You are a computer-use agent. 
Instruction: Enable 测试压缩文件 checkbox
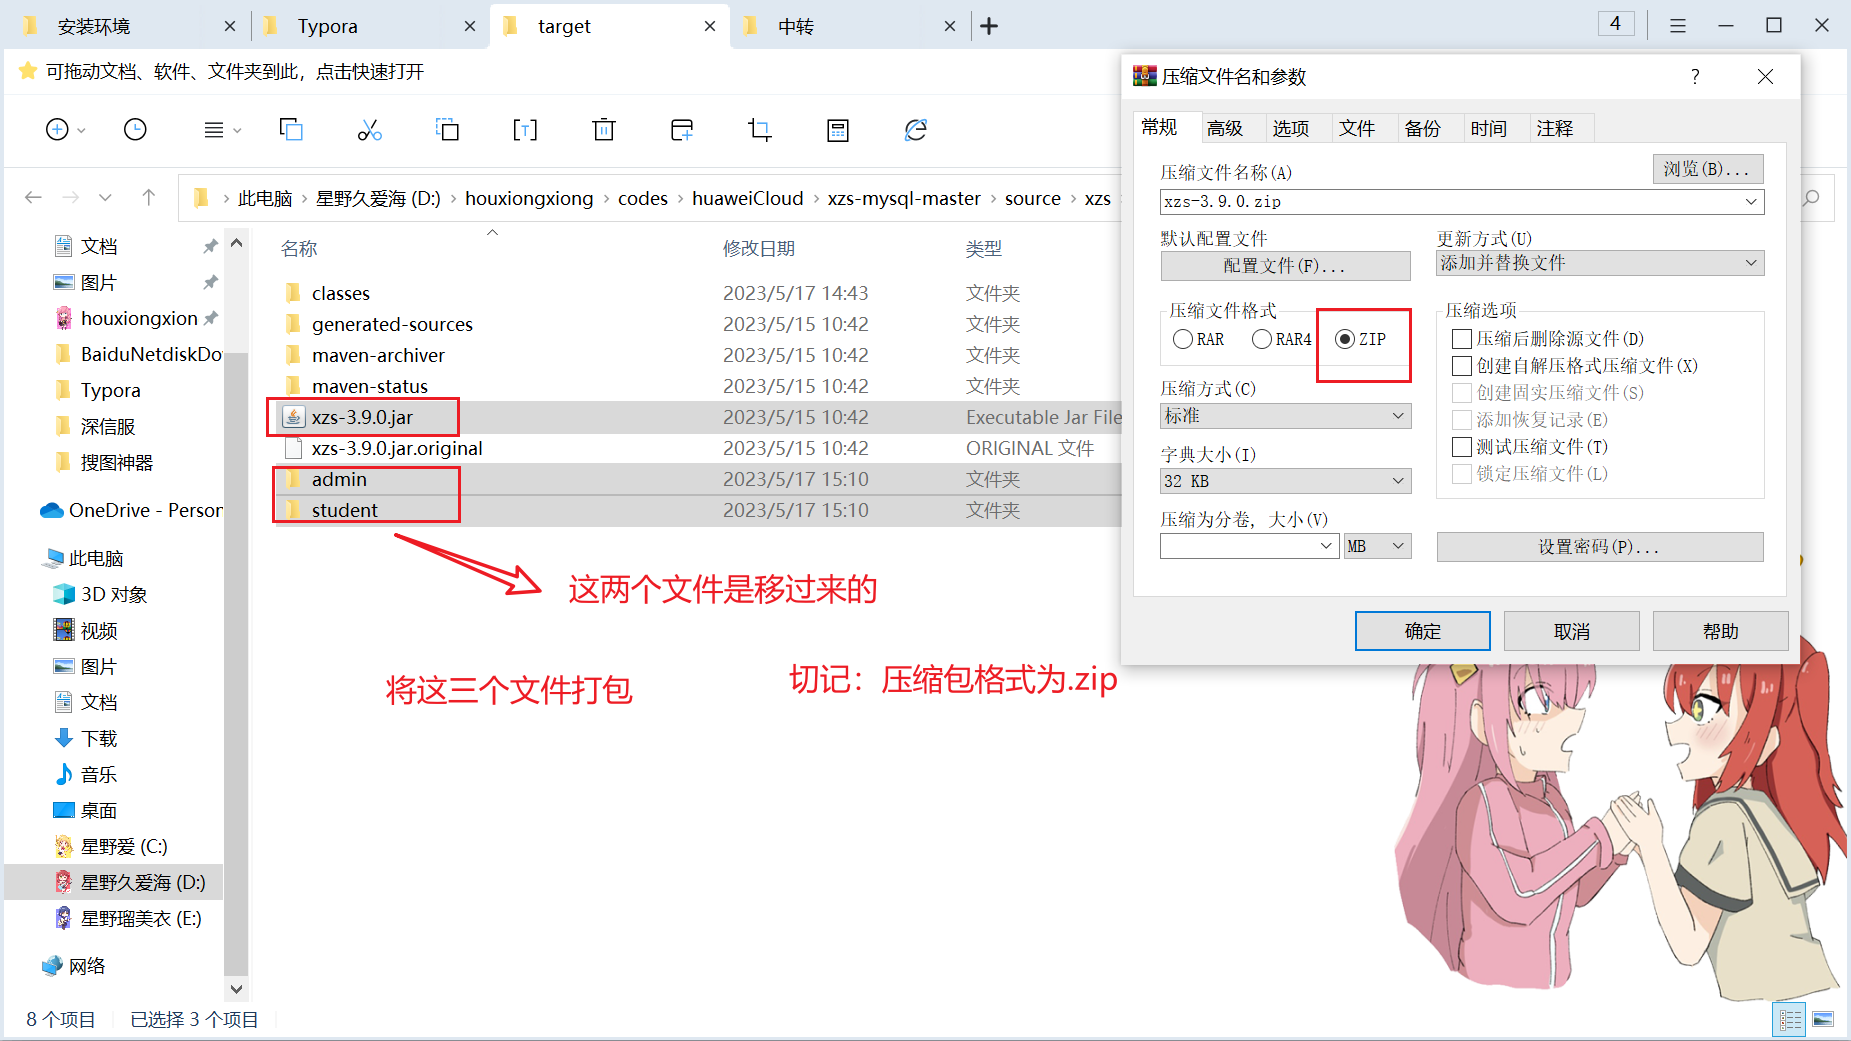click(1462, 447)
